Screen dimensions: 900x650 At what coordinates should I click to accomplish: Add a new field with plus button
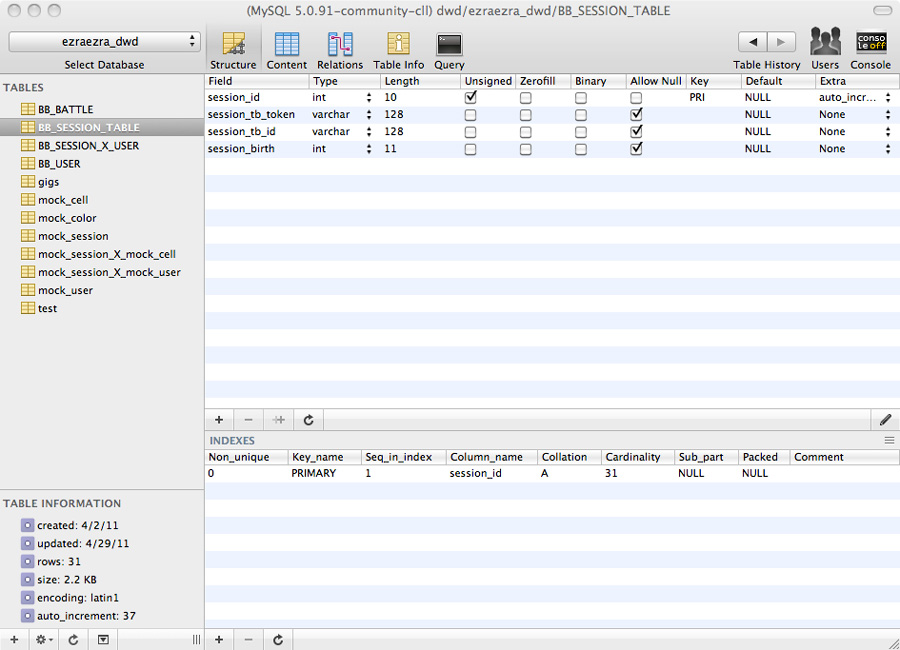[219, 420]
